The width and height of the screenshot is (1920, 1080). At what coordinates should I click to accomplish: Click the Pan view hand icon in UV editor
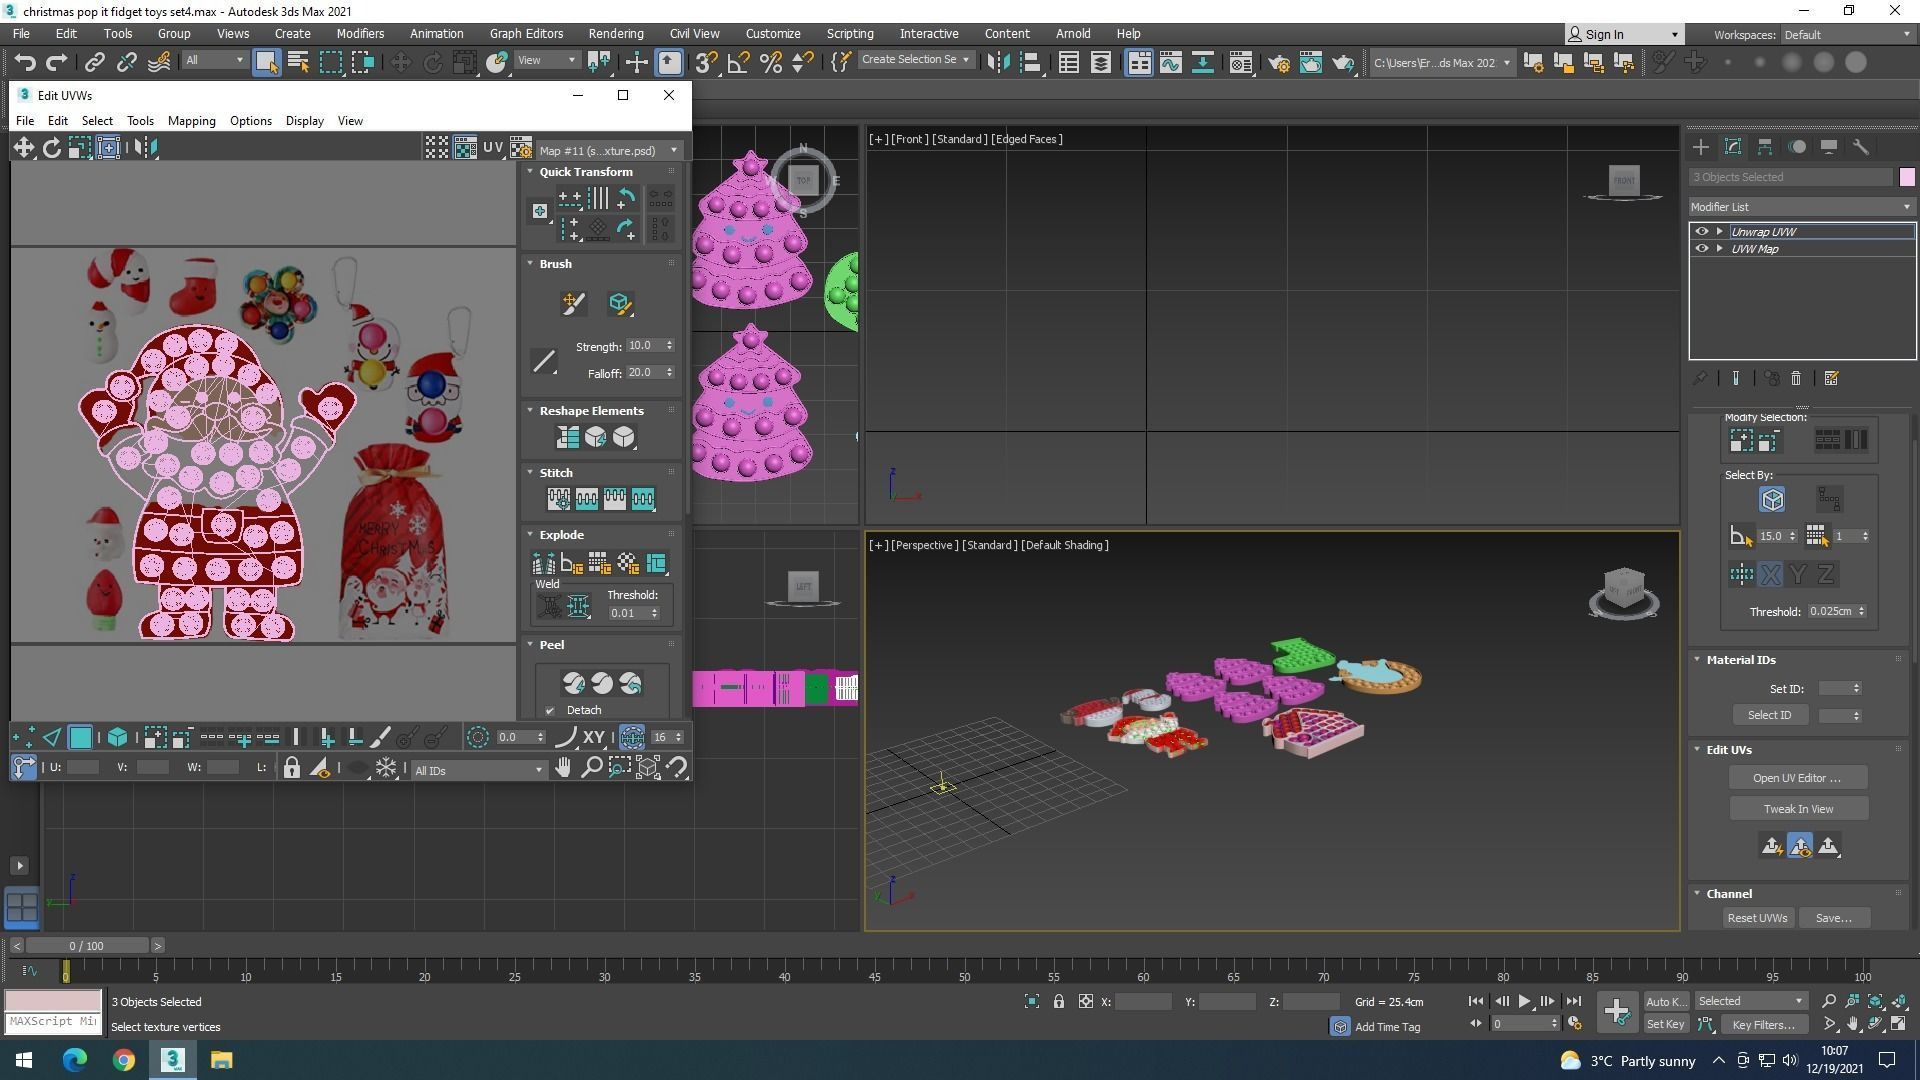click(x=563, y=768)
